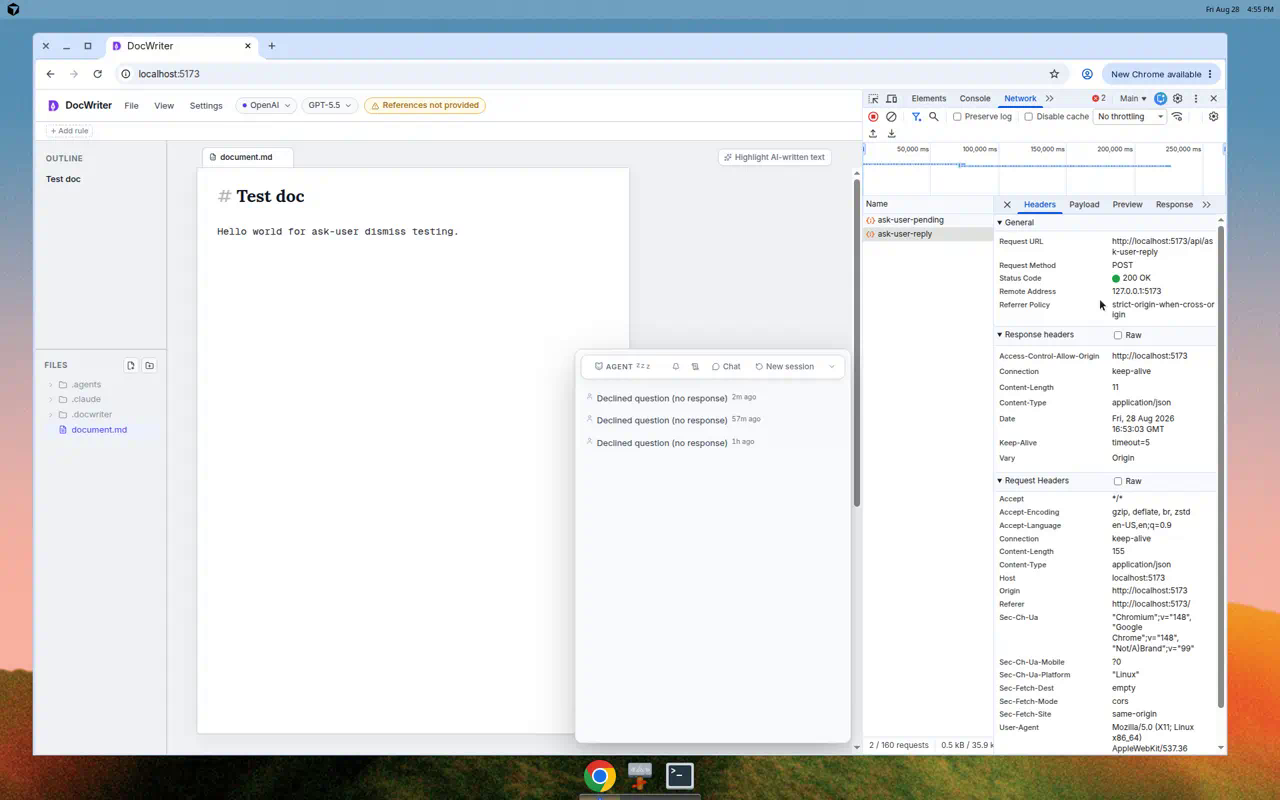The image size is (1280, 800).
Task: Open the View menu
Action: coord(164,106)
